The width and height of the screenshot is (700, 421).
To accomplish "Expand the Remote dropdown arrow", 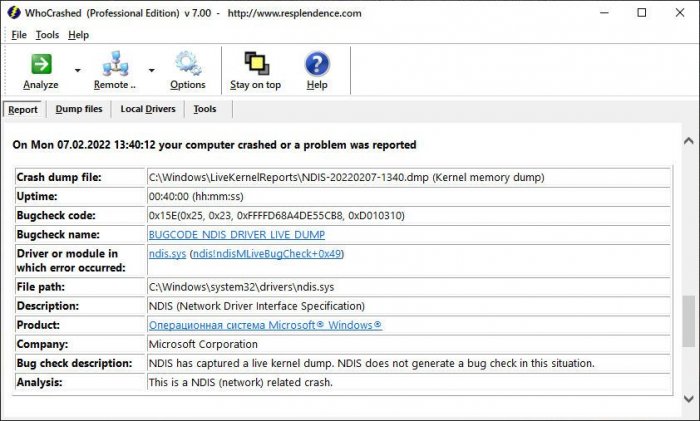I will [152, 71].
